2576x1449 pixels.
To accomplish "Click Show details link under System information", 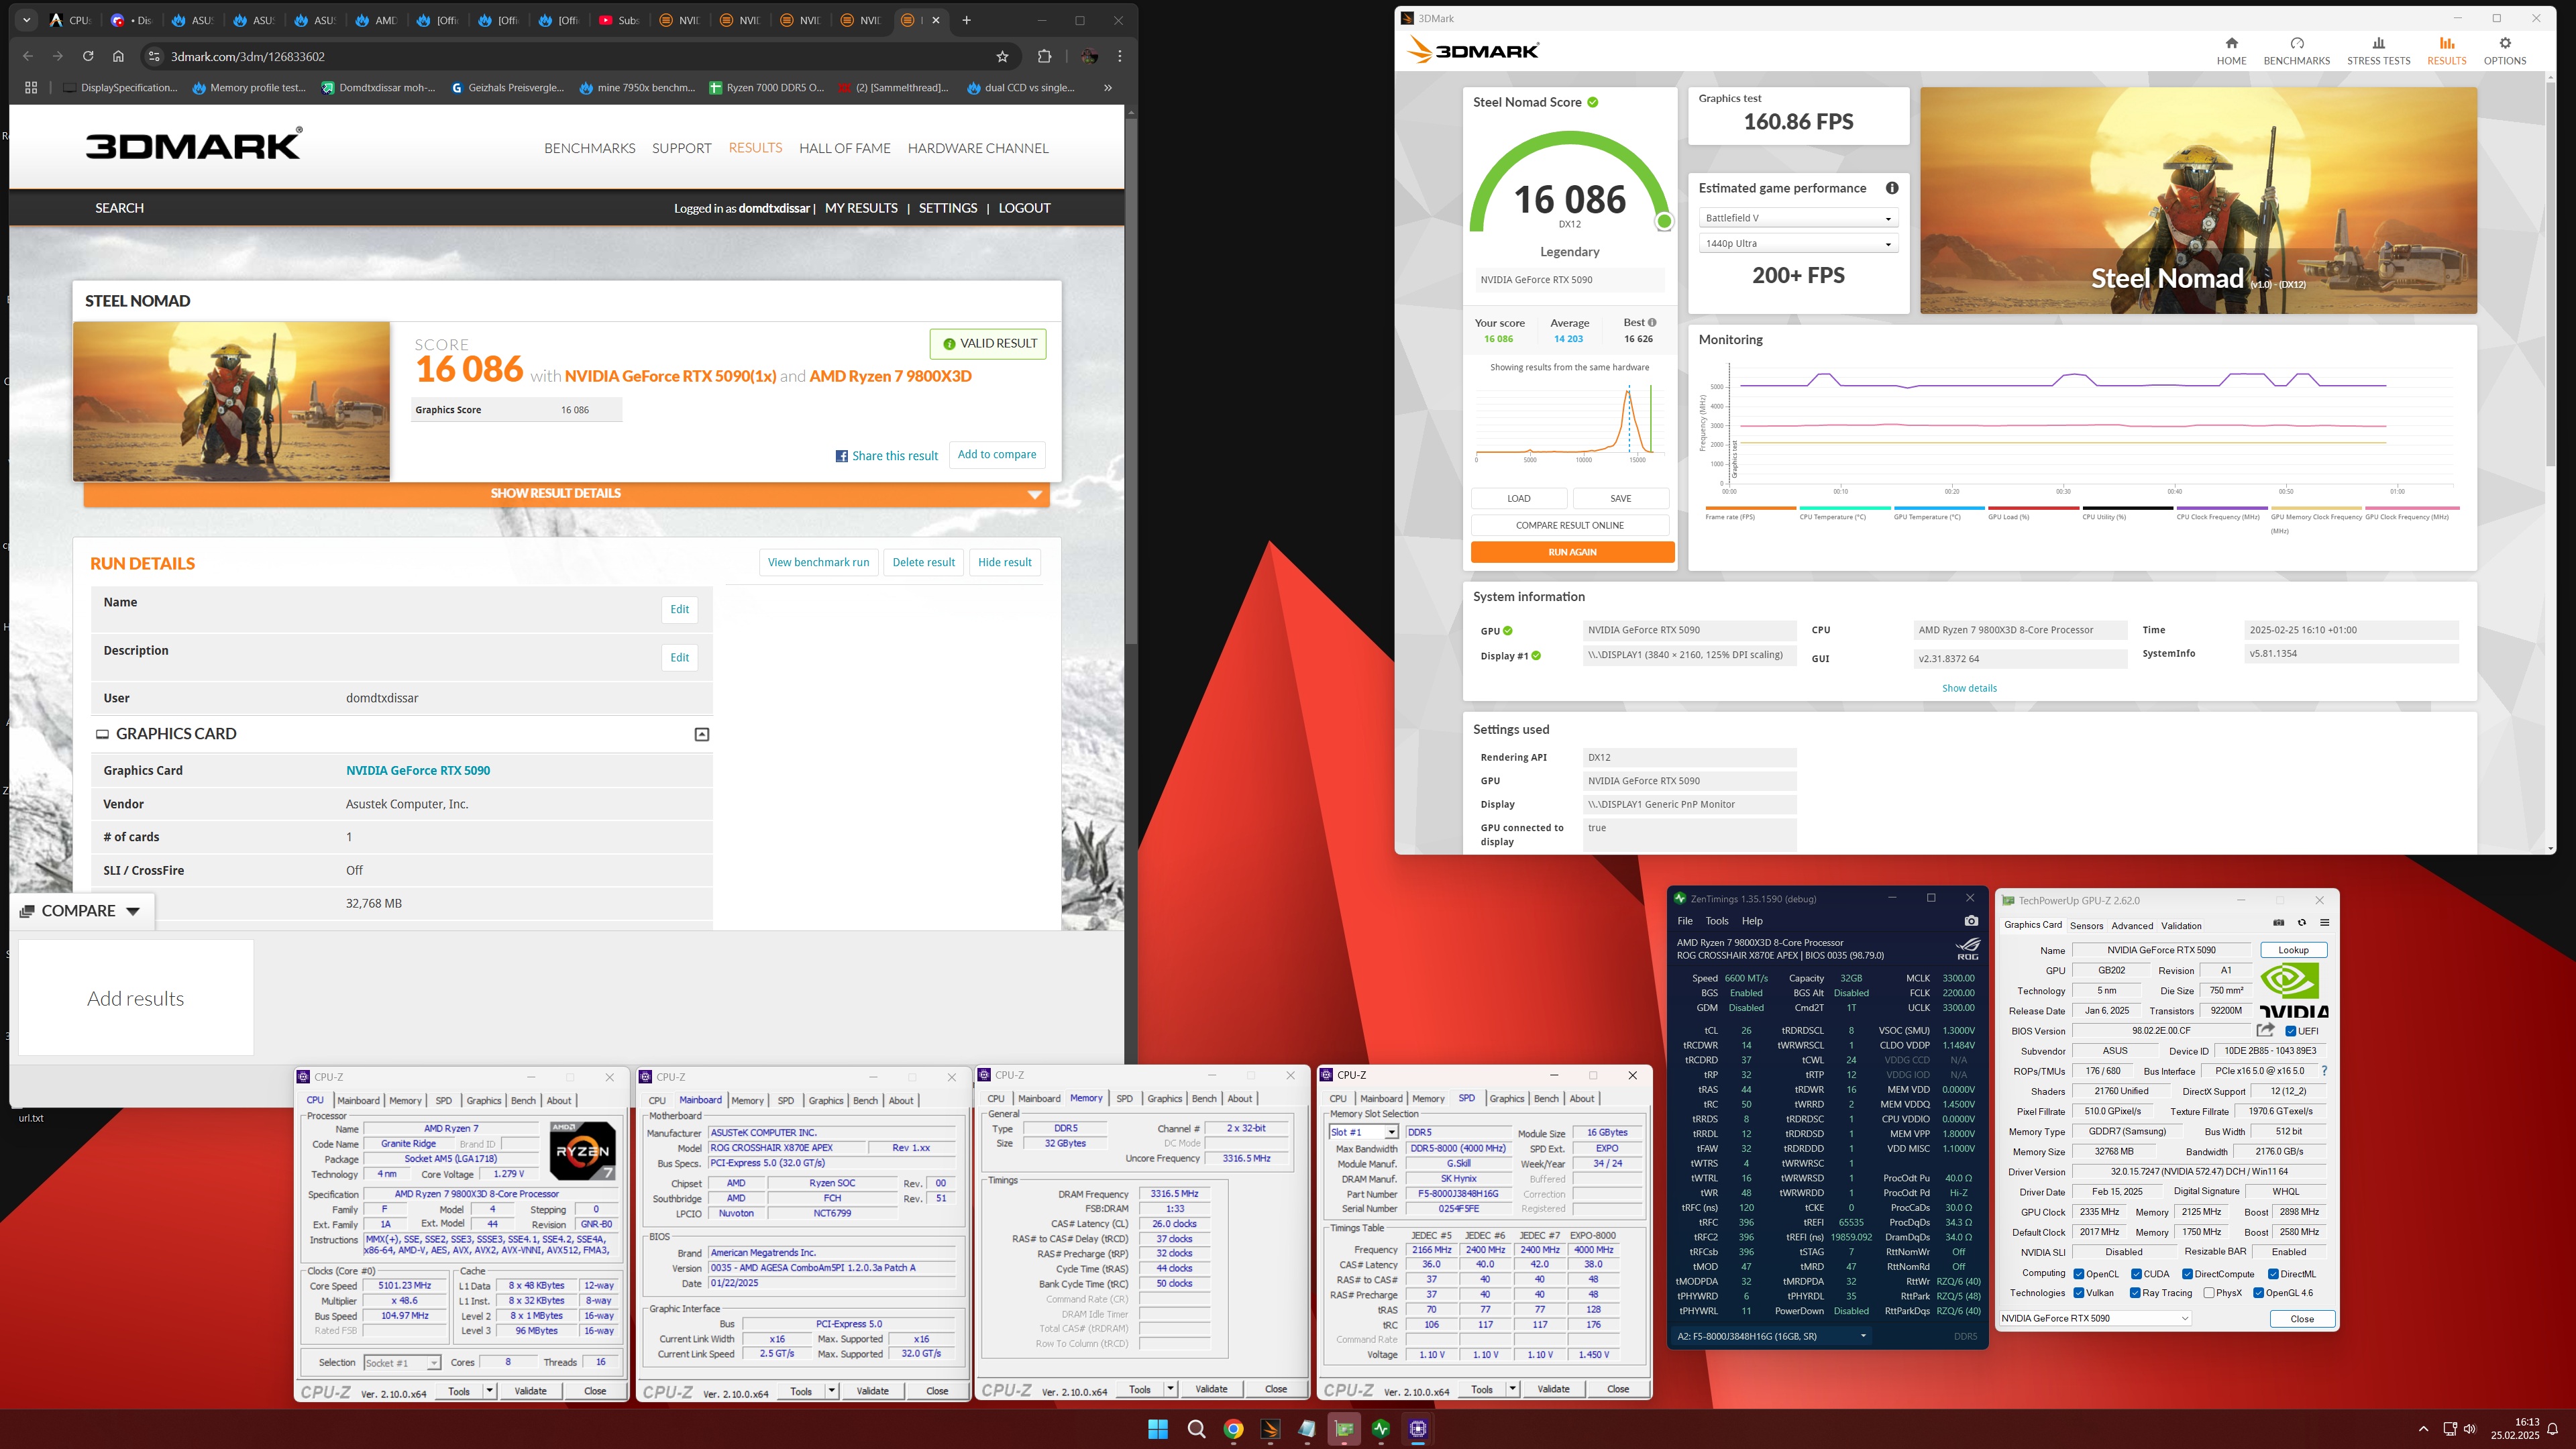I will 1969,688.
